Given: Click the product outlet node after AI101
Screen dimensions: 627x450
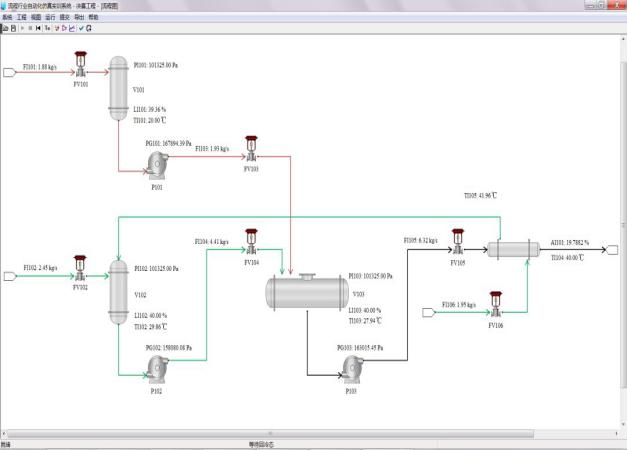Looking at the screenshot, I should (613, 250).
